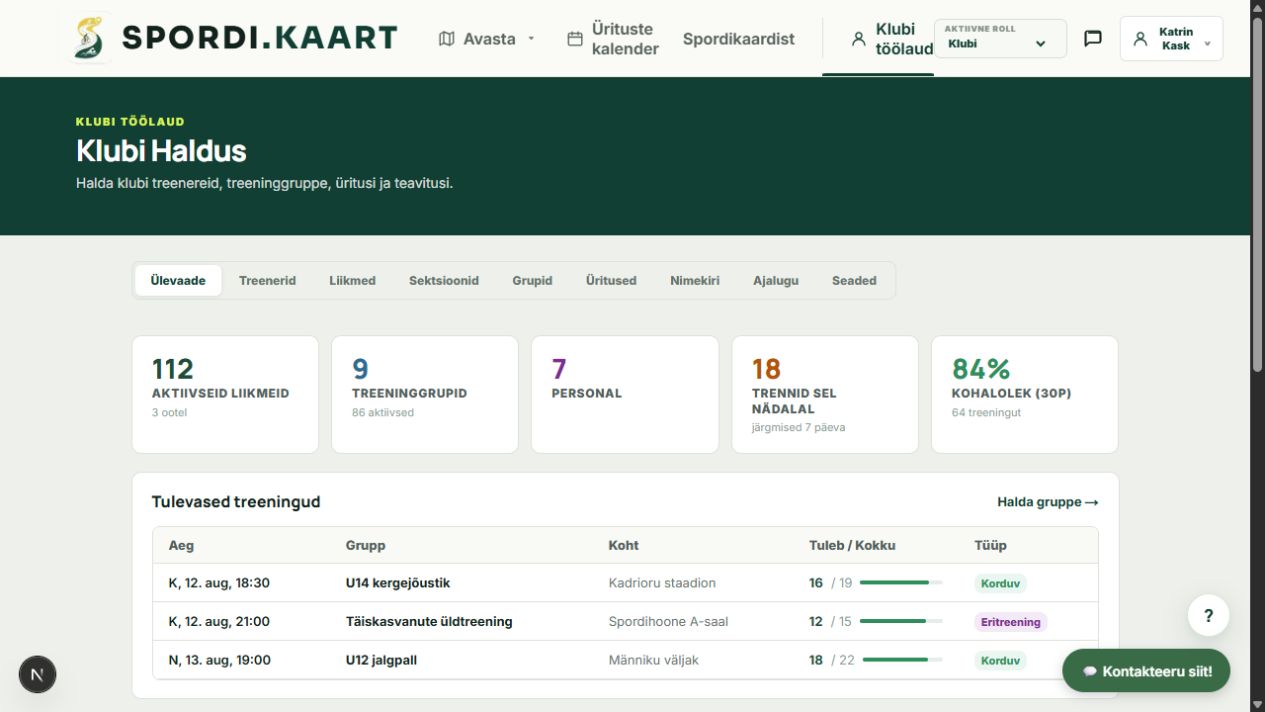This screenshot has height=712, width=1265.
Task: Click the time K, 12. aug, 21:00
Action: (x=219, y=621)
